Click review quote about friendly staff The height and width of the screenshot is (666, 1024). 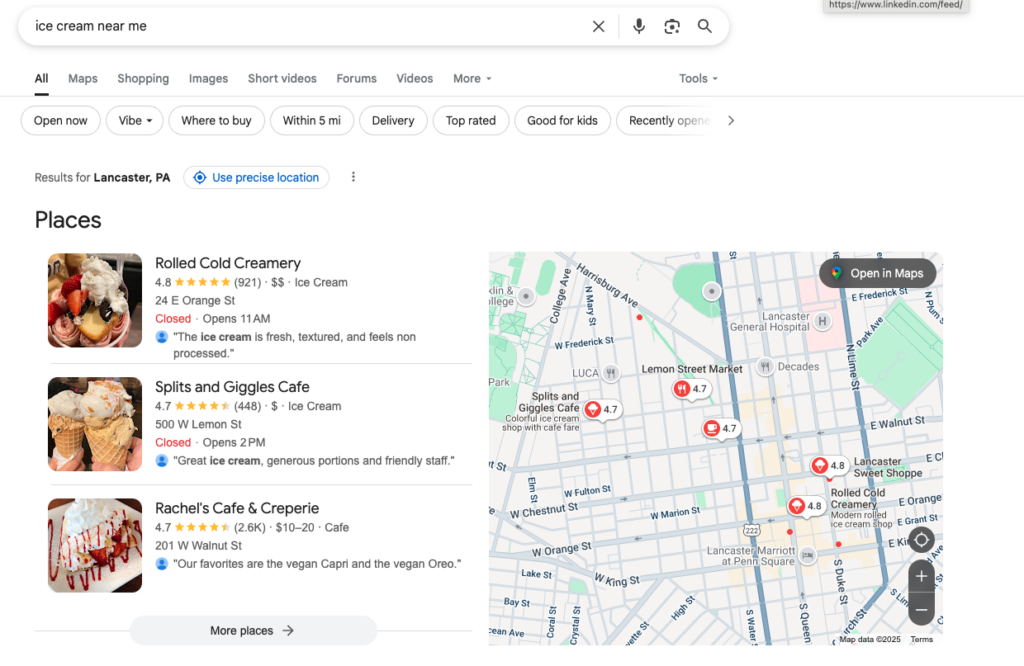click(x=313, y=461)
